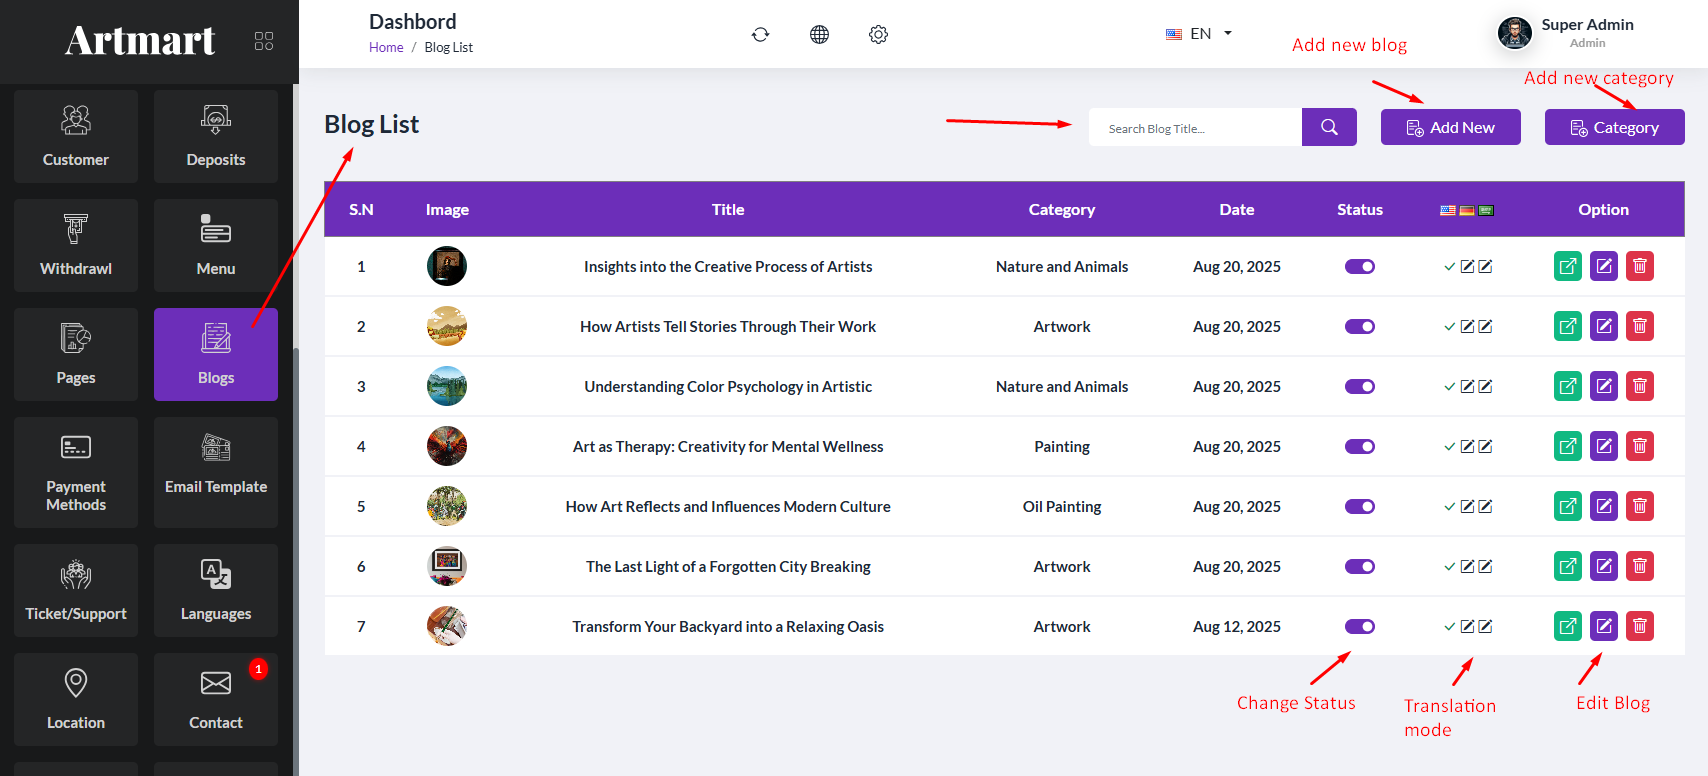Click the refresh icon in the header
This screenshot has width=1708, height=776.
[760, 35]
